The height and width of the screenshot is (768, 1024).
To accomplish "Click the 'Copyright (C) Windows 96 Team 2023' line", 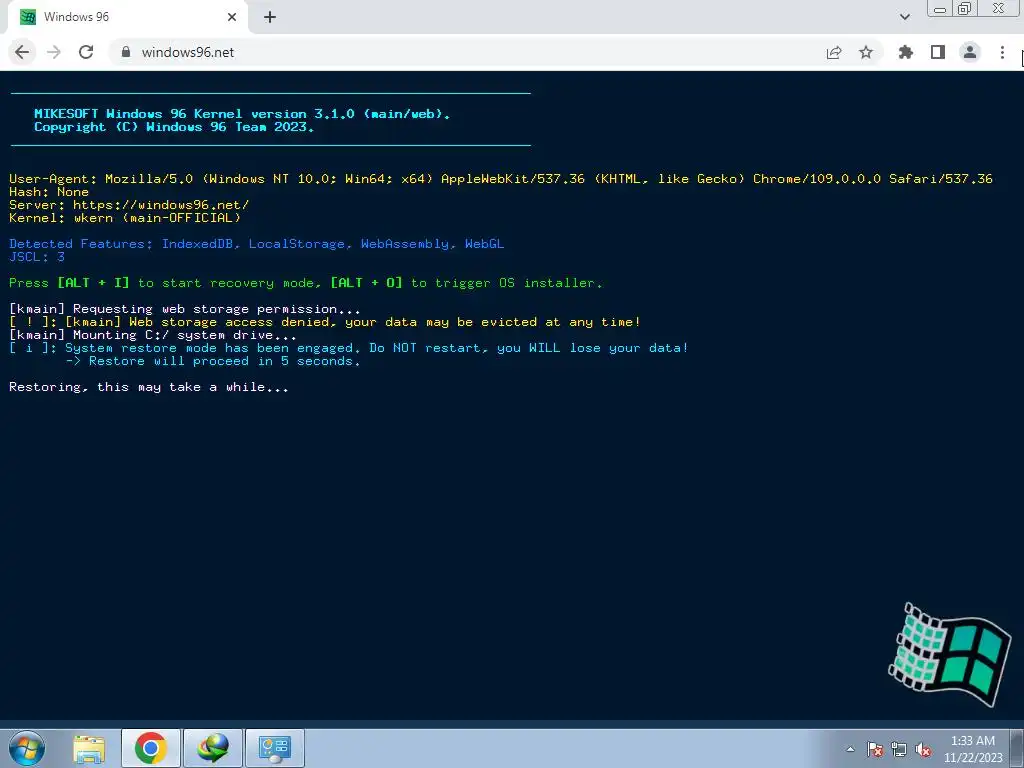I will tap(174, 127).
